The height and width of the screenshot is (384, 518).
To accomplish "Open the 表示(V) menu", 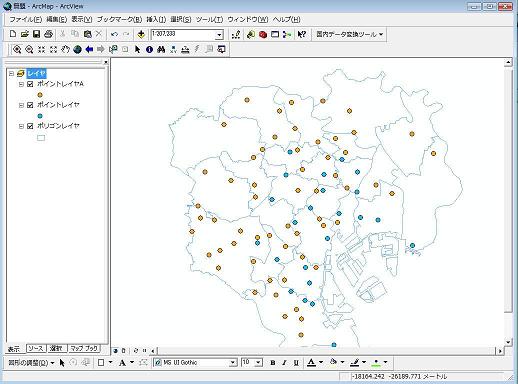I will pyautogui.click(x=82, y=19).
